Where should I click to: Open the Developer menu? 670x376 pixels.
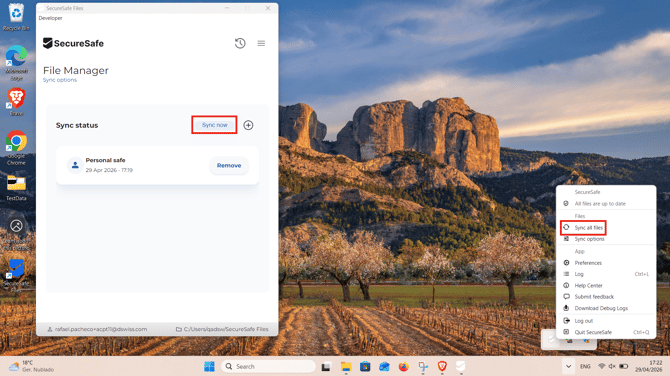[x=50, y=18]
